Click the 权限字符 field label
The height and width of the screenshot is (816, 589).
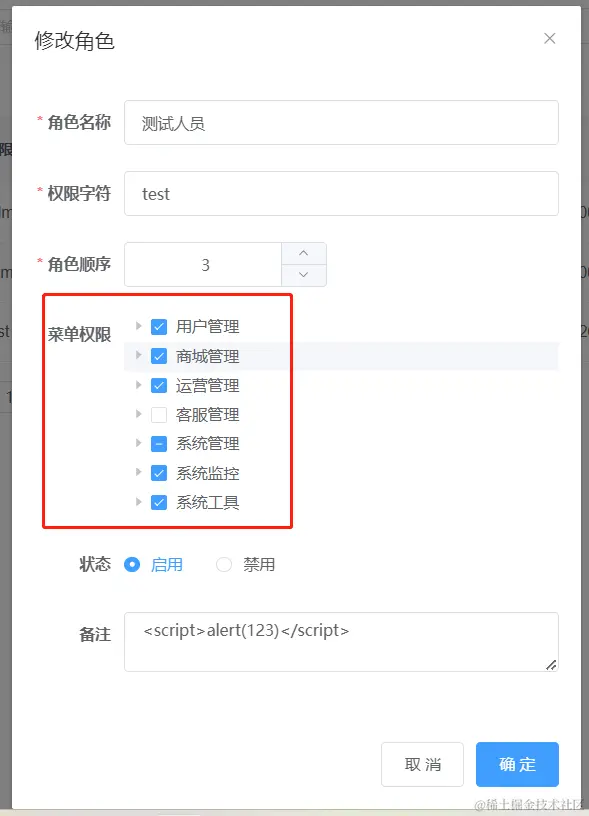(79, 194)
